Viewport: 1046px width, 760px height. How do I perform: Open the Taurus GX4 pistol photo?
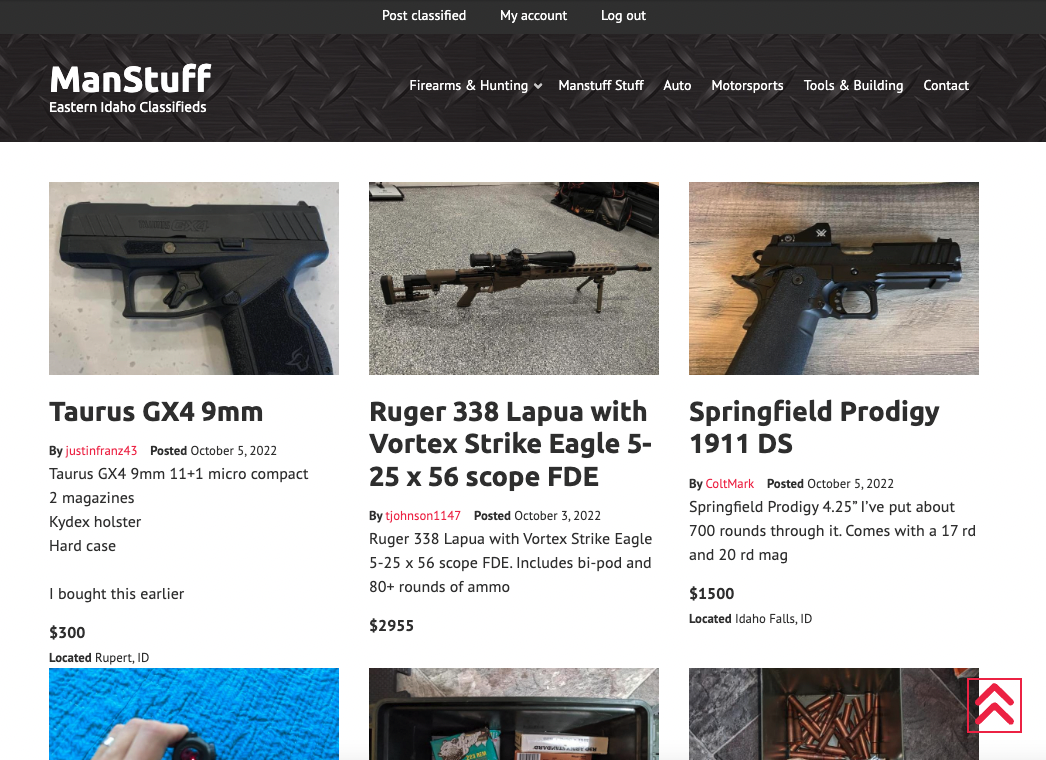[x=194, y=278]
